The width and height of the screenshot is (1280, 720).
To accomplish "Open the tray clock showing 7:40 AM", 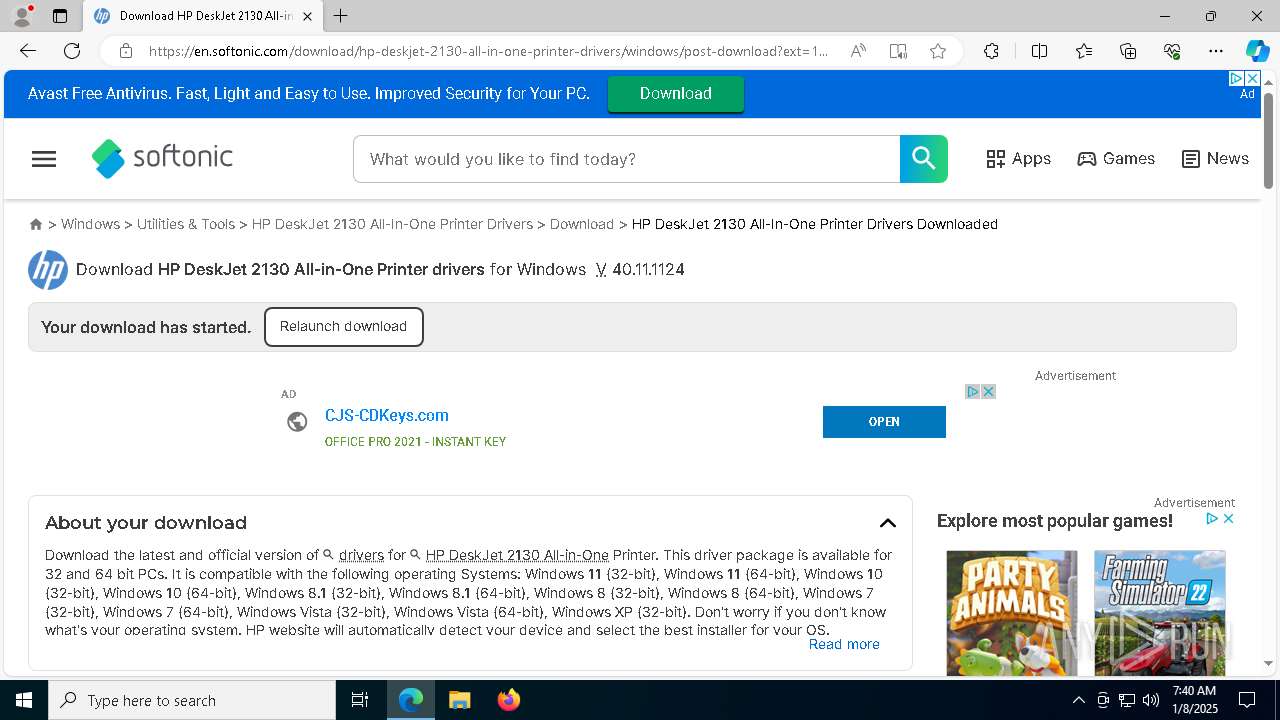I will point(1194,700).
